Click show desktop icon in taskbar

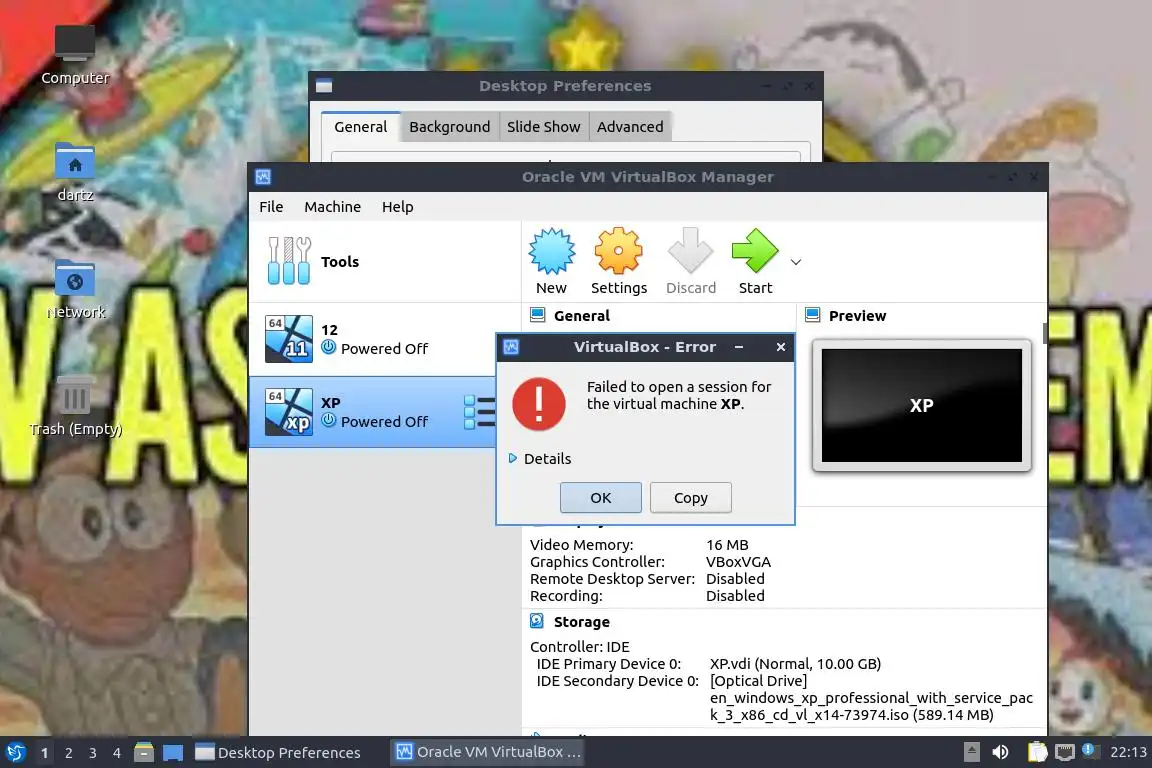coord(173,752)
